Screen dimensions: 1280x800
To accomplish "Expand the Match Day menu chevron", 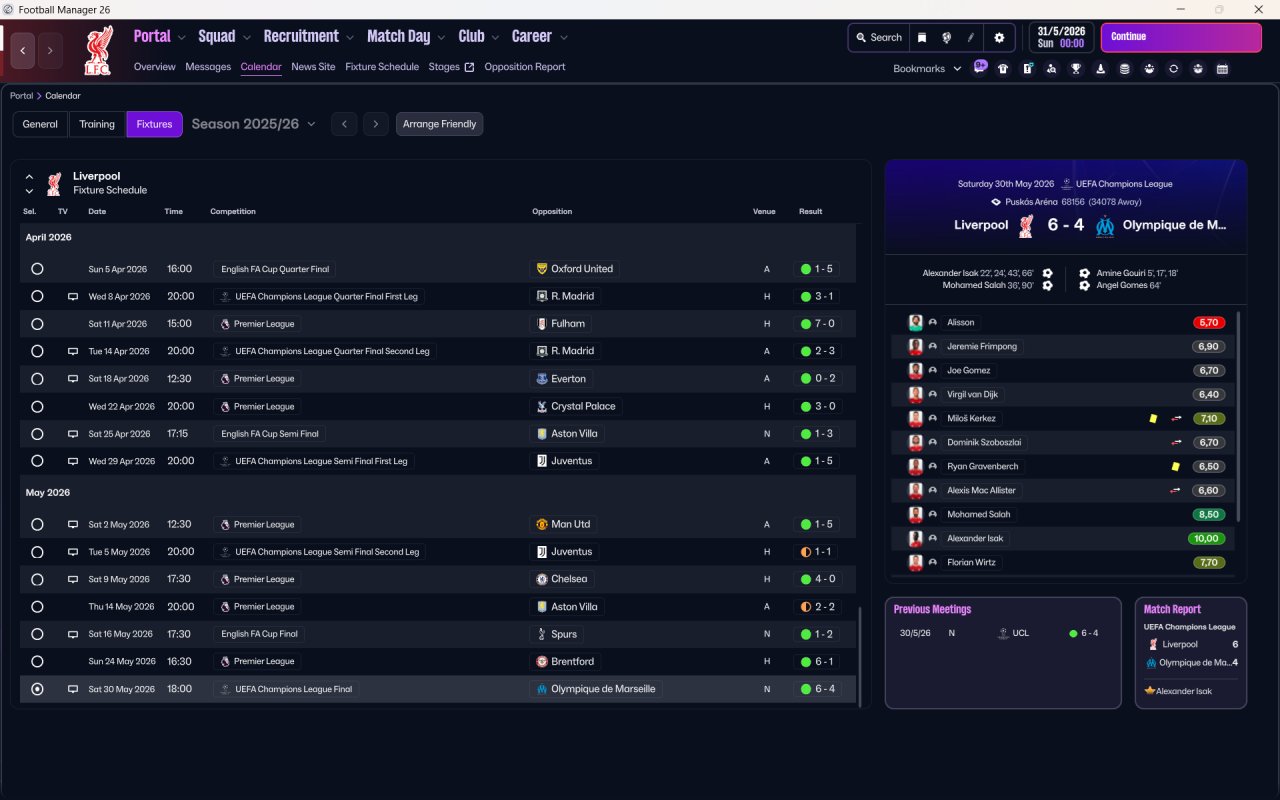I will (441, 38).
